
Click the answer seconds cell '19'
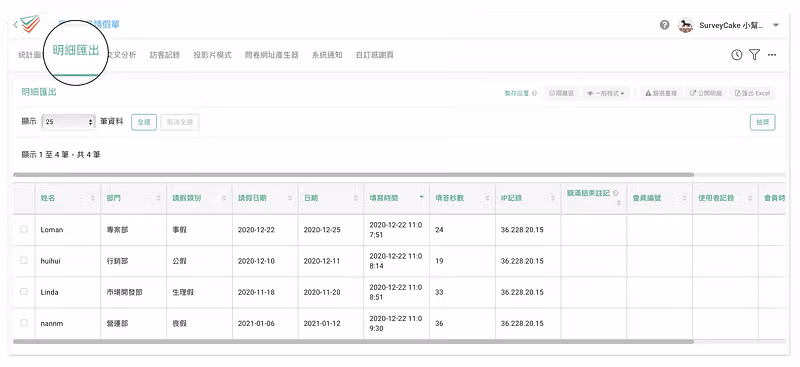(x=439, y=261)
